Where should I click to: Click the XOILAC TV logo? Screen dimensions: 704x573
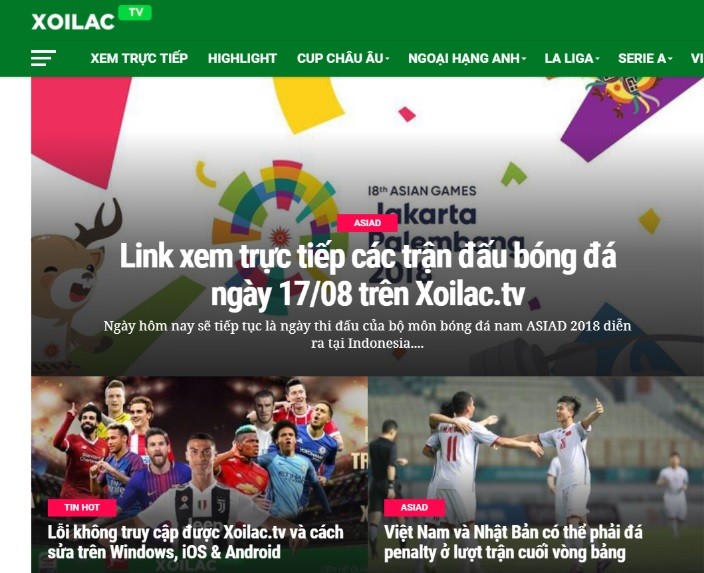(x=91, y=18)
